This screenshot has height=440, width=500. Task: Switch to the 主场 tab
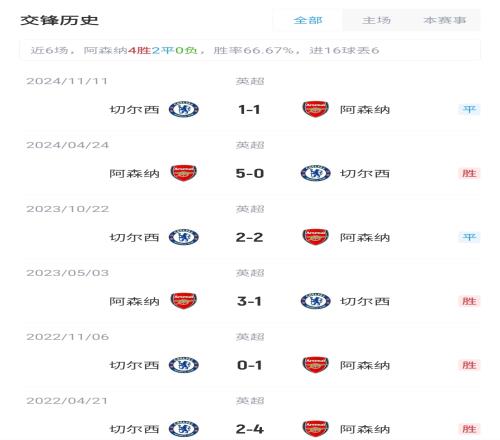click(376, 20)
